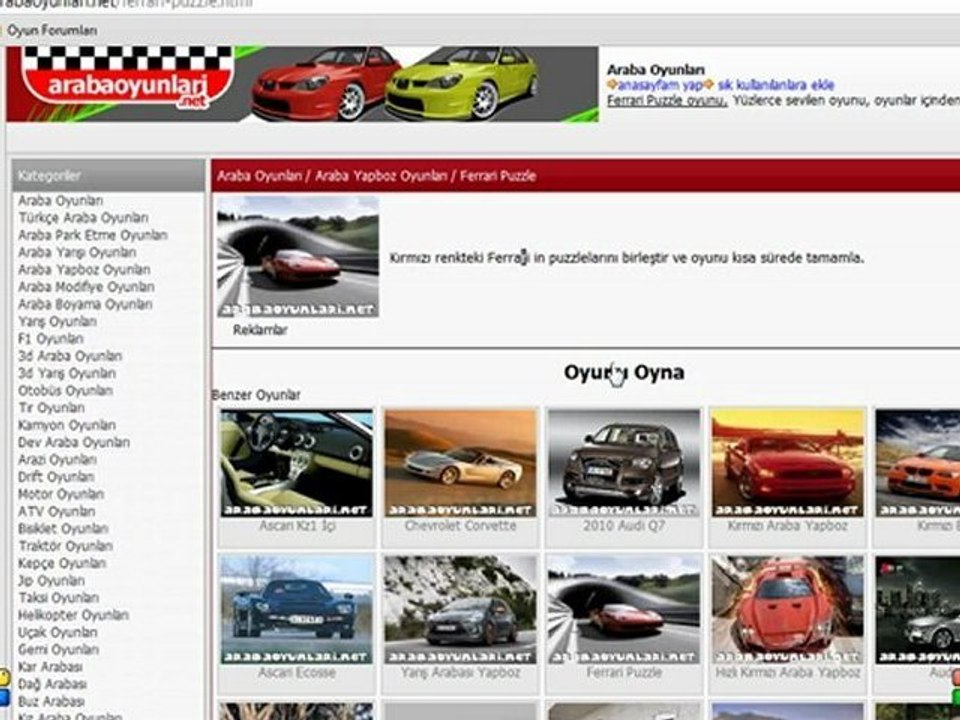Open the Ascari Ecosse game thumbnail

click(x=297, y=610)
